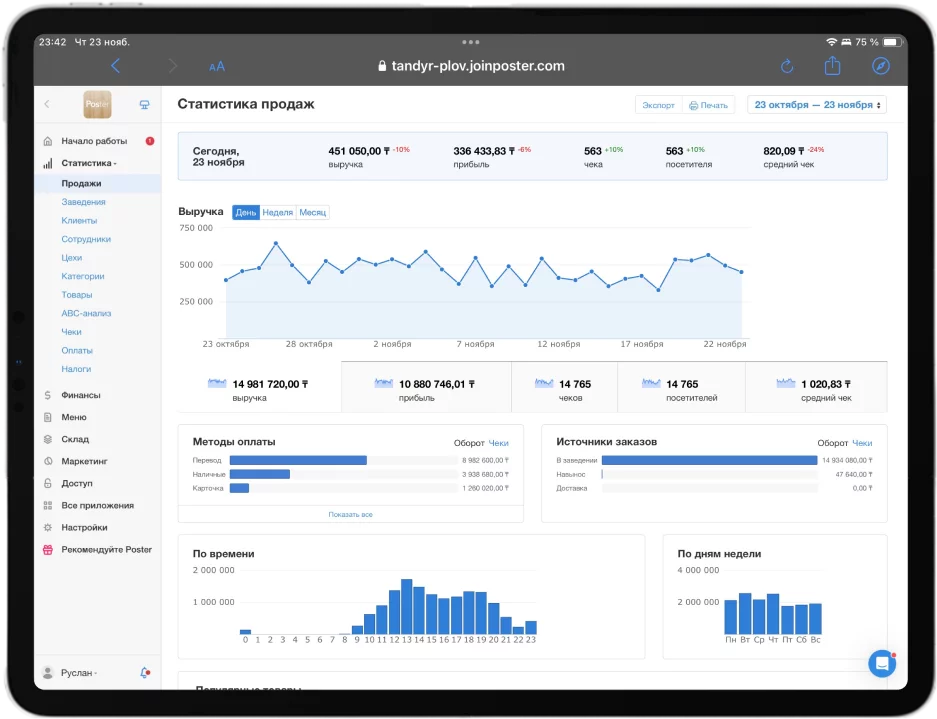Screen dimensions: 937x719
Task: Switch revenue chart to Месяц view
Action: 312,212
